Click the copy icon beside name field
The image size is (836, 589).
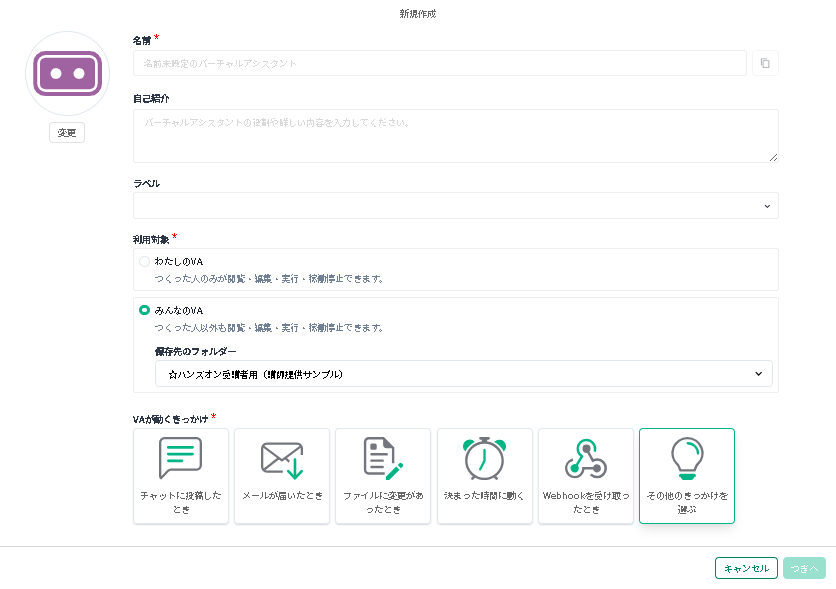click(765, 63)
